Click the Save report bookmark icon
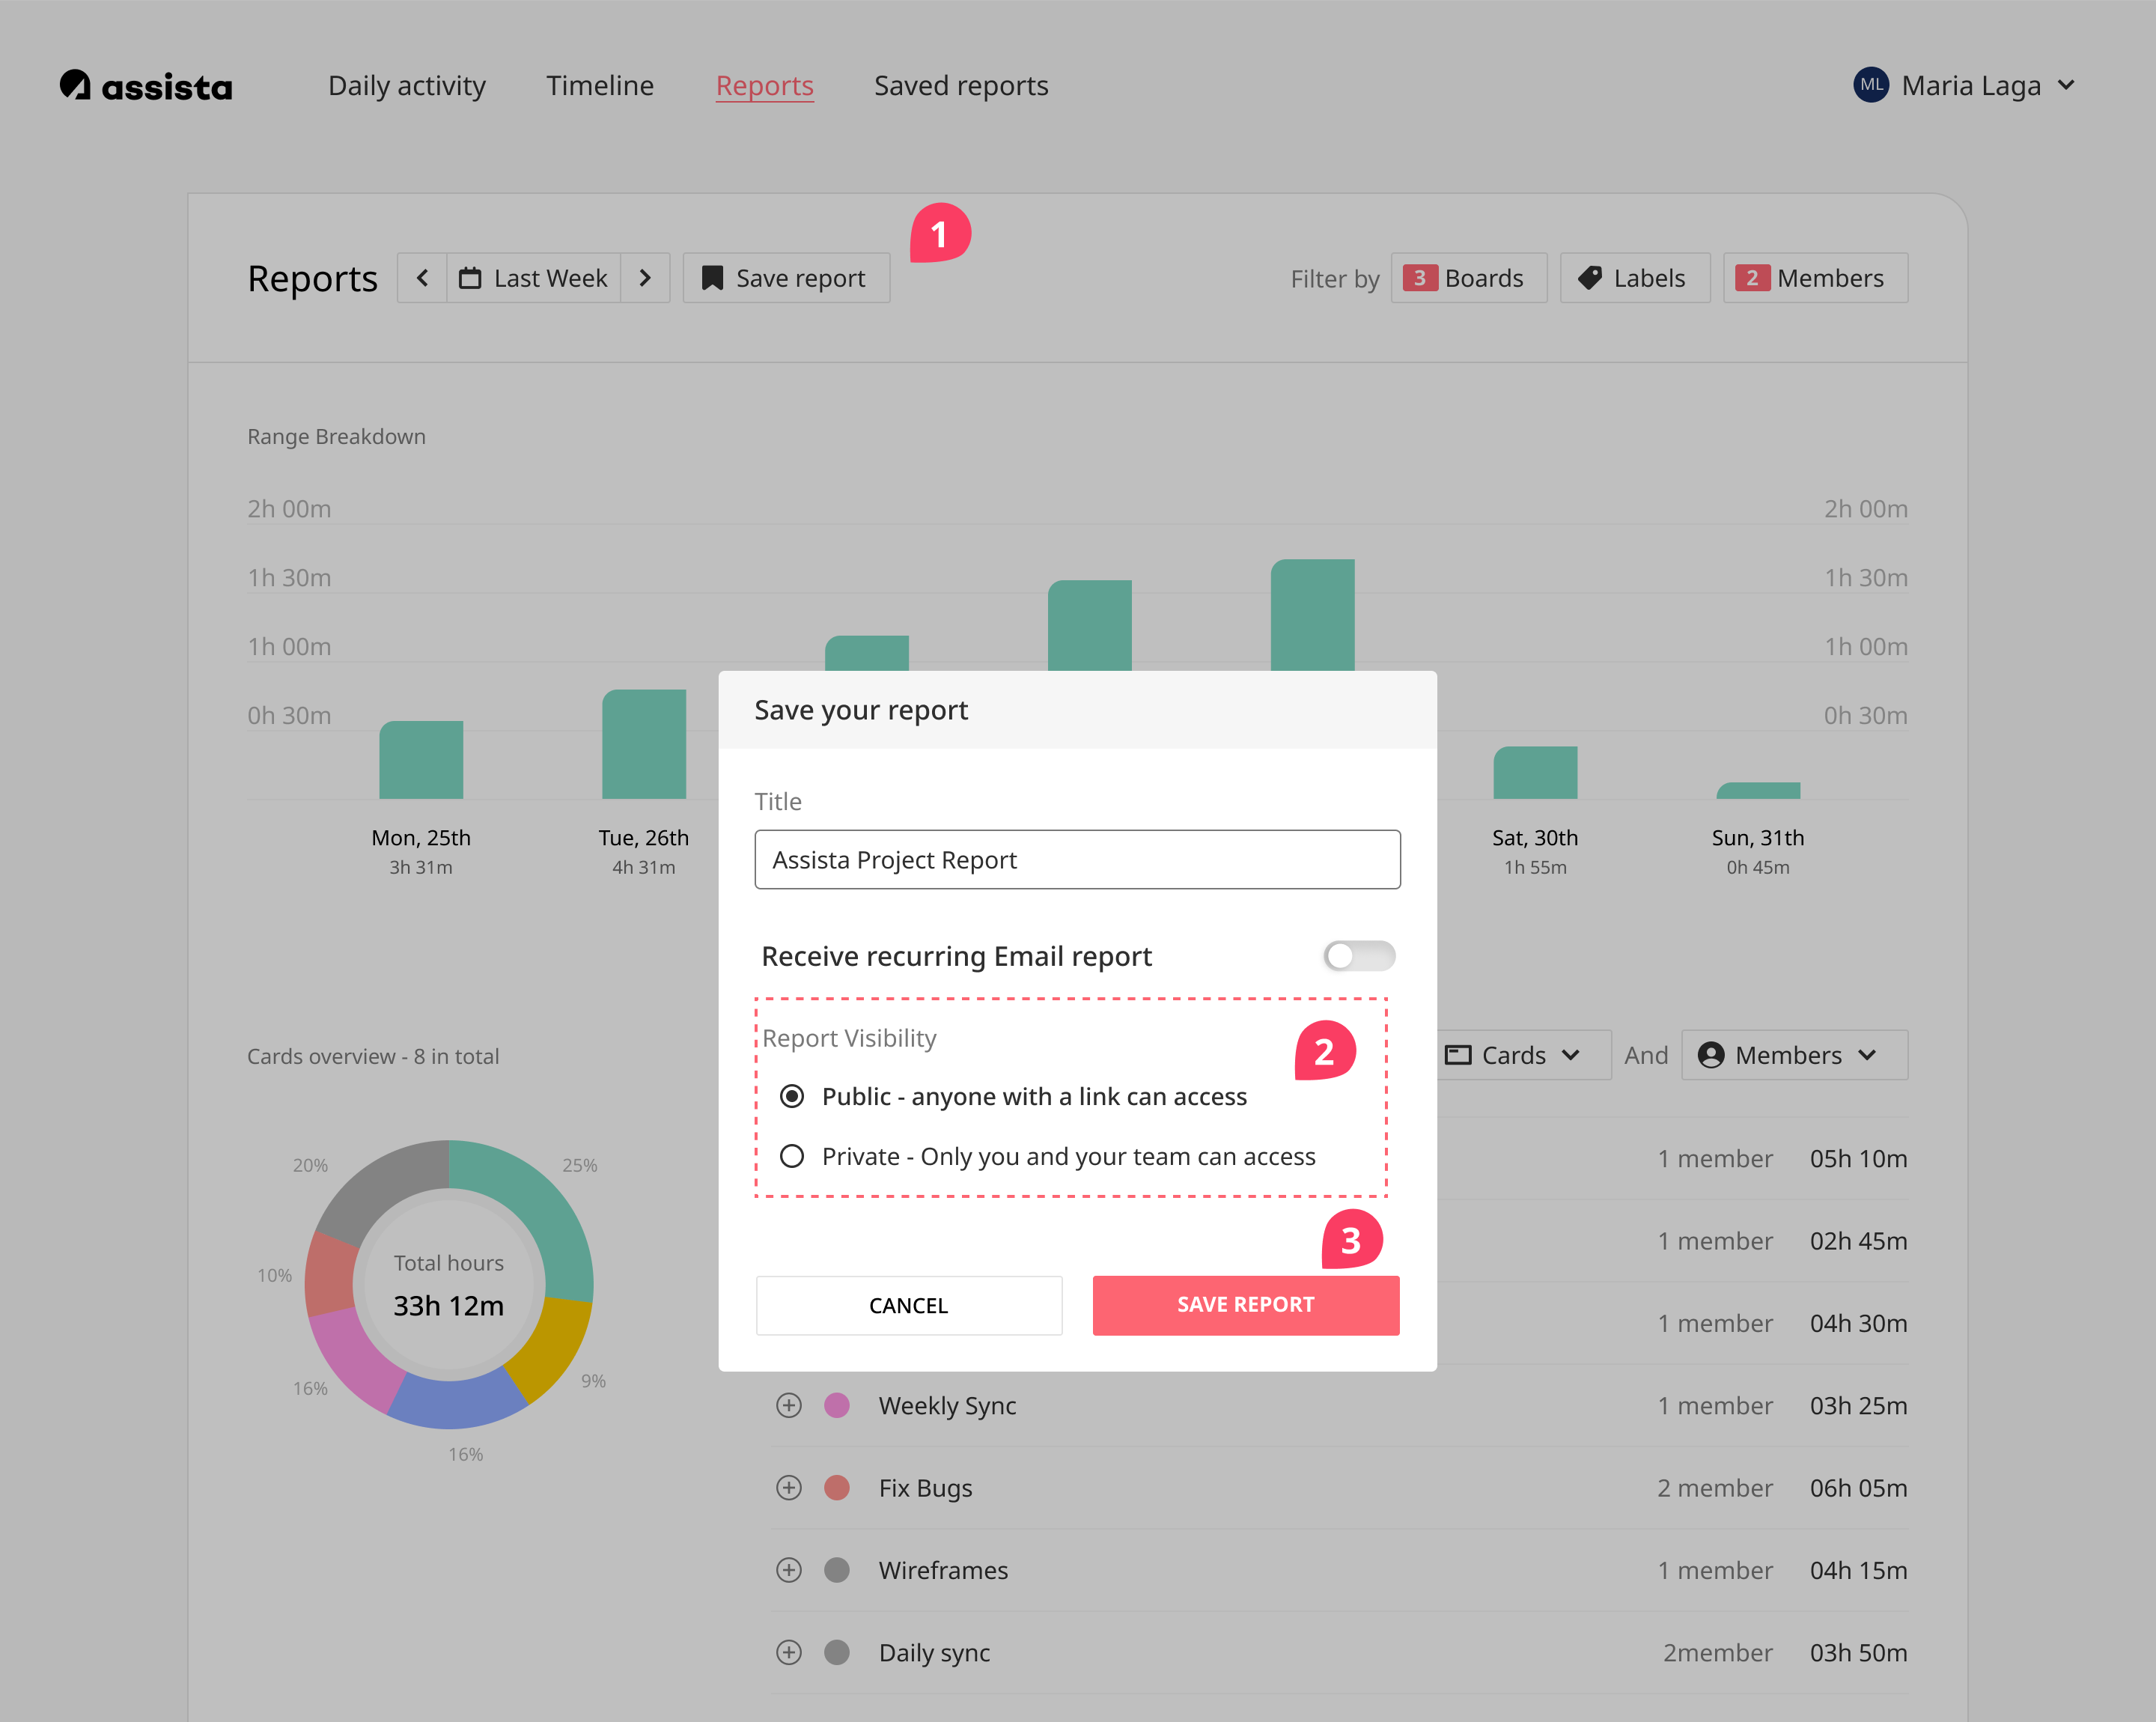Image resolution: width=2156 pixels, height=1722 pixels. (x=712, y=278)
